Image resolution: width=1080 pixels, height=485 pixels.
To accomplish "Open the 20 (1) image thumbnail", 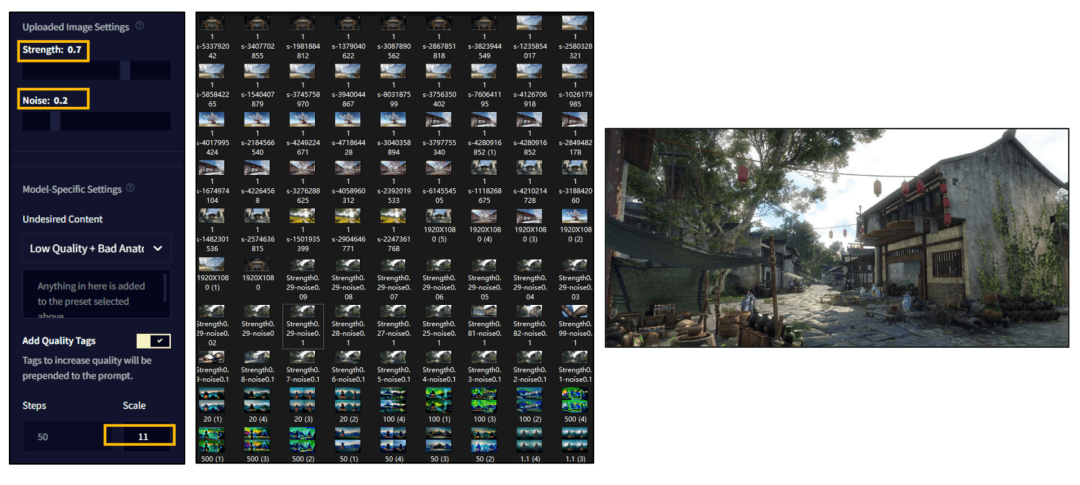I will (211, 404).
